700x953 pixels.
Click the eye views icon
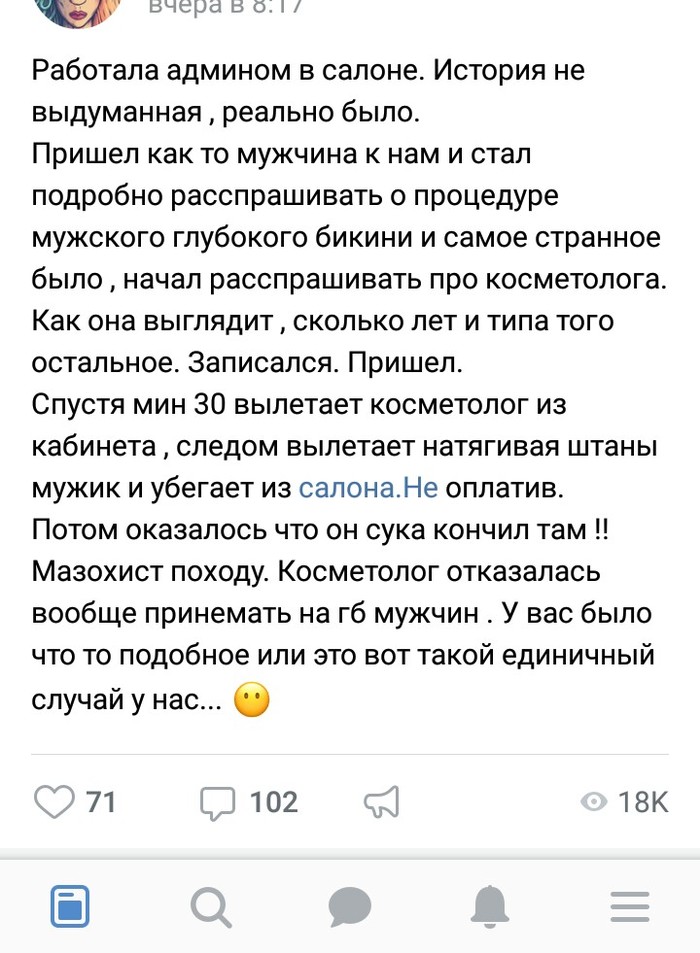coord(594,802)
